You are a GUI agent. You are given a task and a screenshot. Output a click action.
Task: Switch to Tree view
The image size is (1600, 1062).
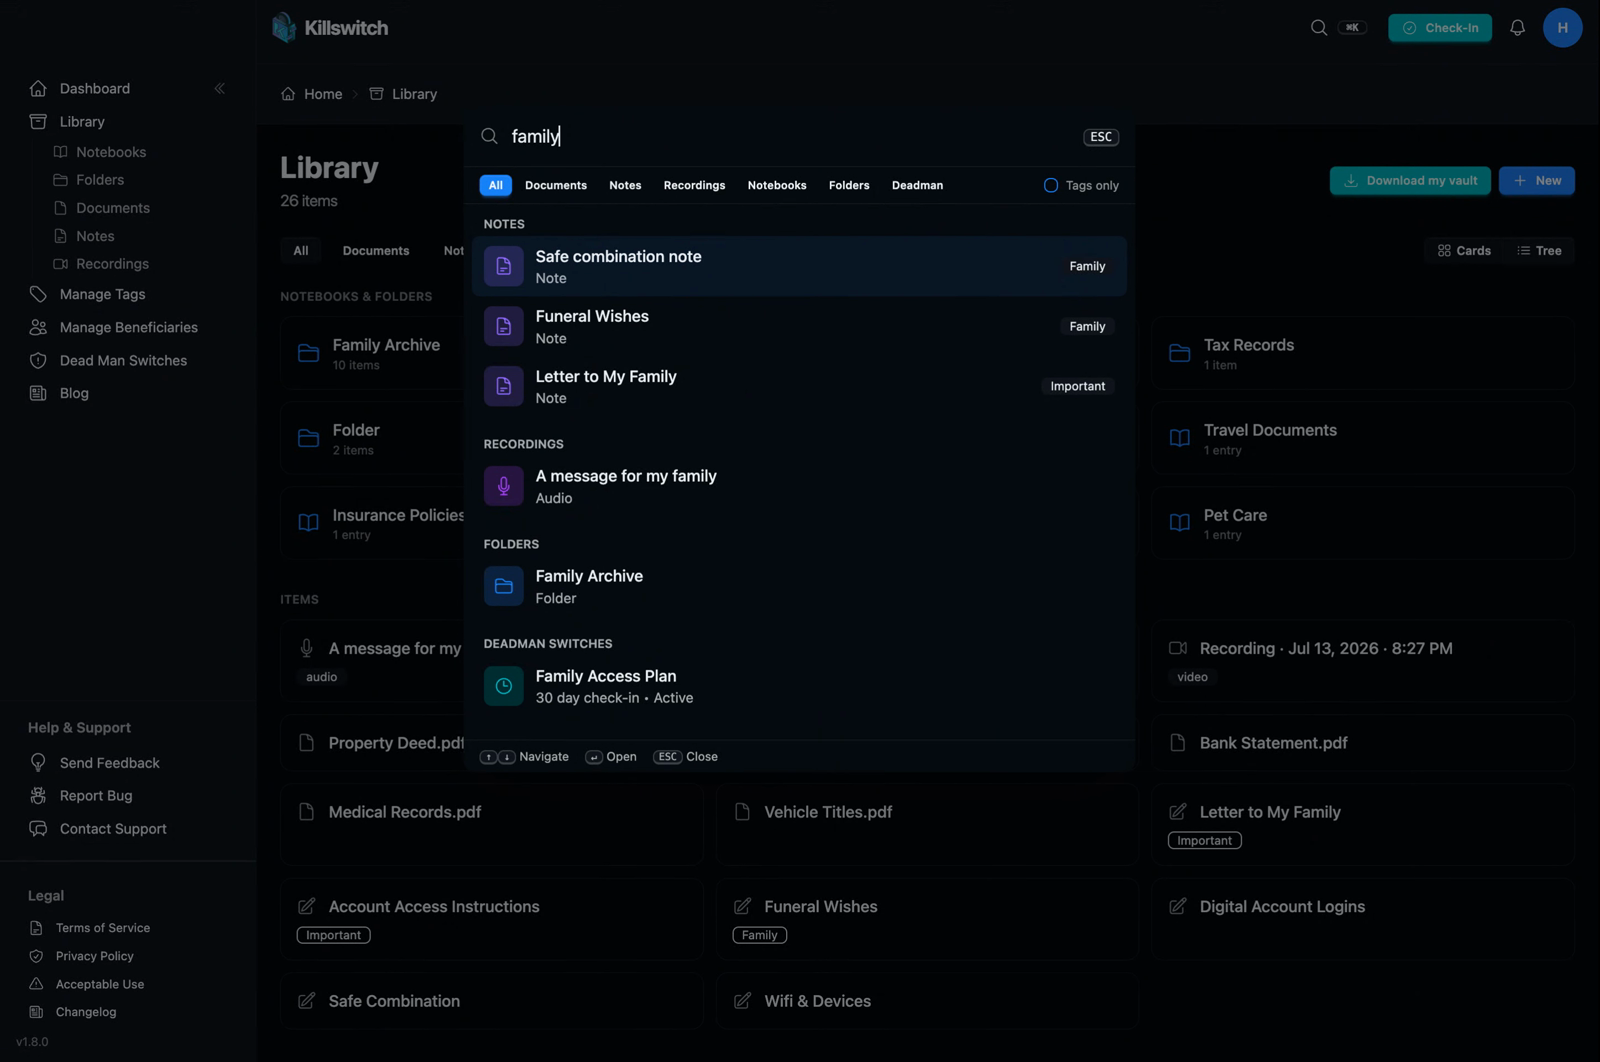[1539, 251]
